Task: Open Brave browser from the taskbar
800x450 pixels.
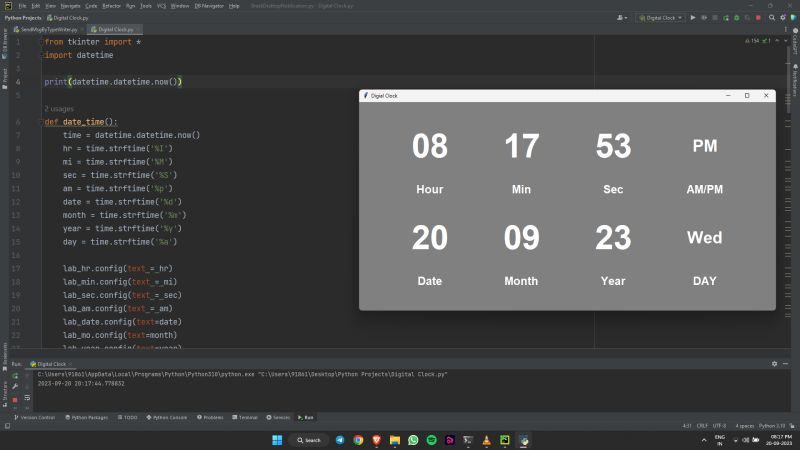Action: pyautogui.click(x=377, y=440)
